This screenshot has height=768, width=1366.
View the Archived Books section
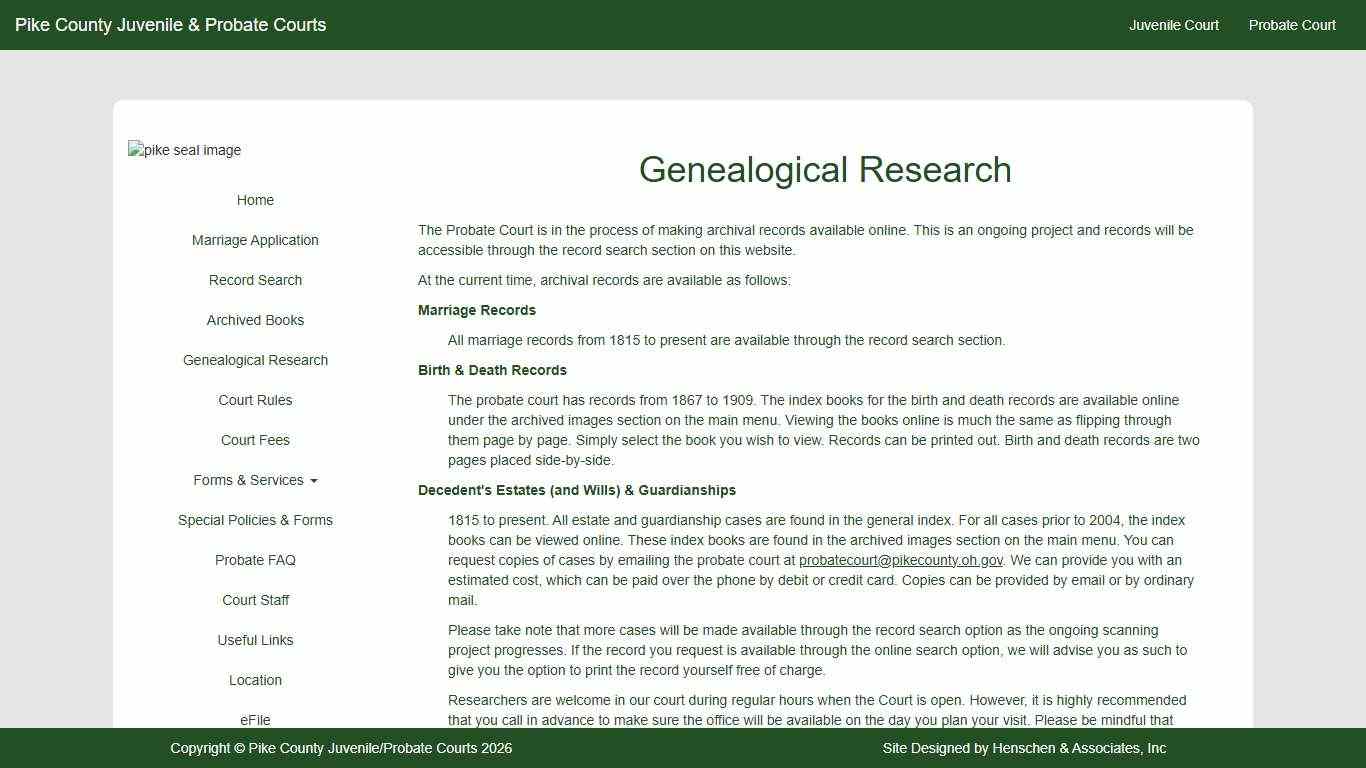click(255, 320)
